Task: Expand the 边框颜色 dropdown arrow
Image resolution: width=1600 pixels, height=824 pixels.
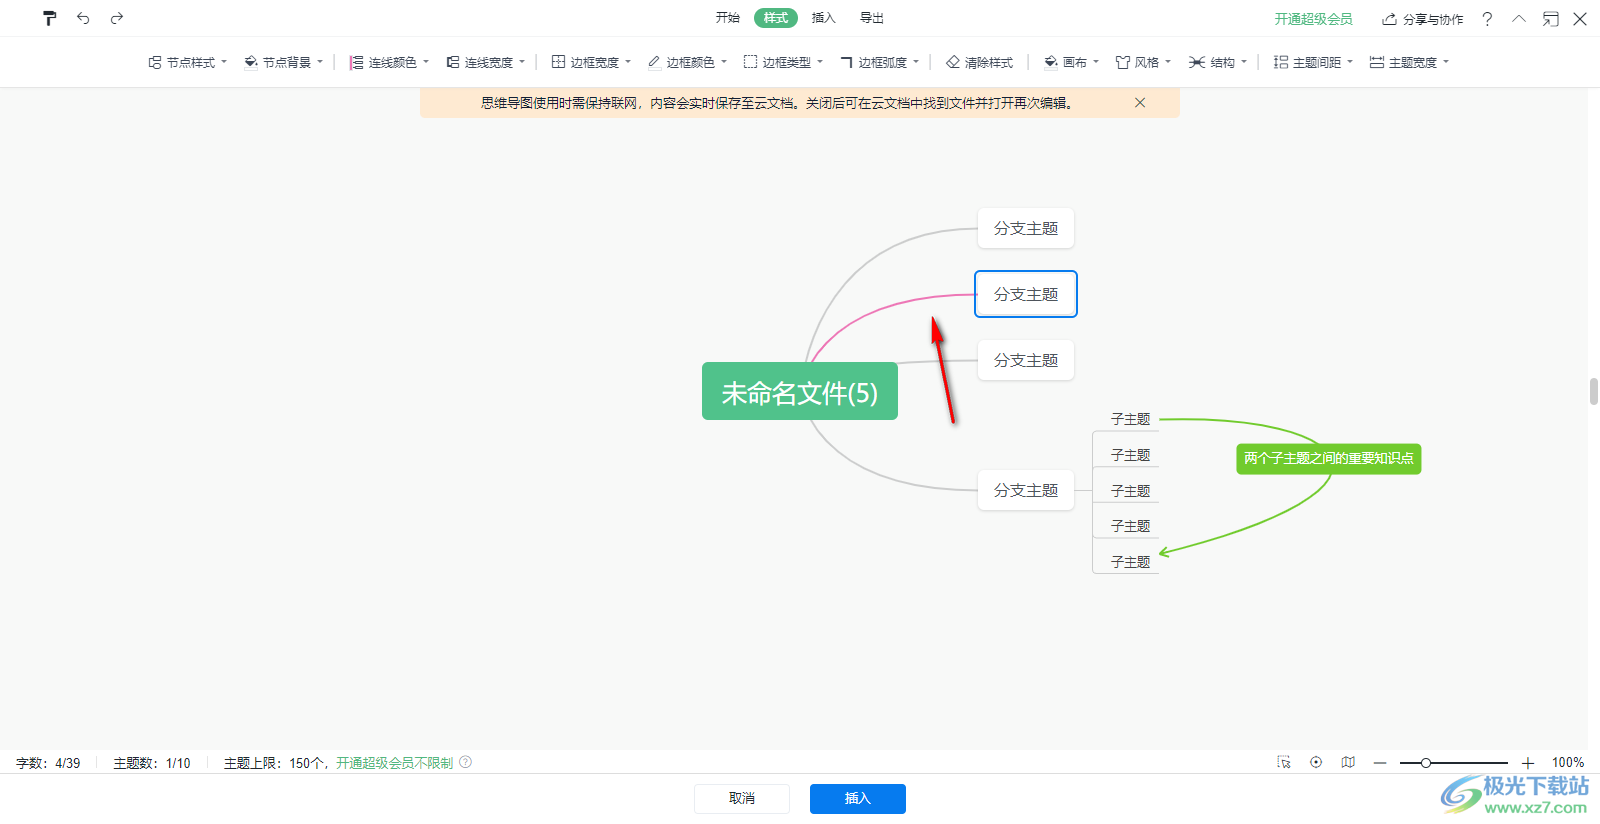Action: point(724,62)
